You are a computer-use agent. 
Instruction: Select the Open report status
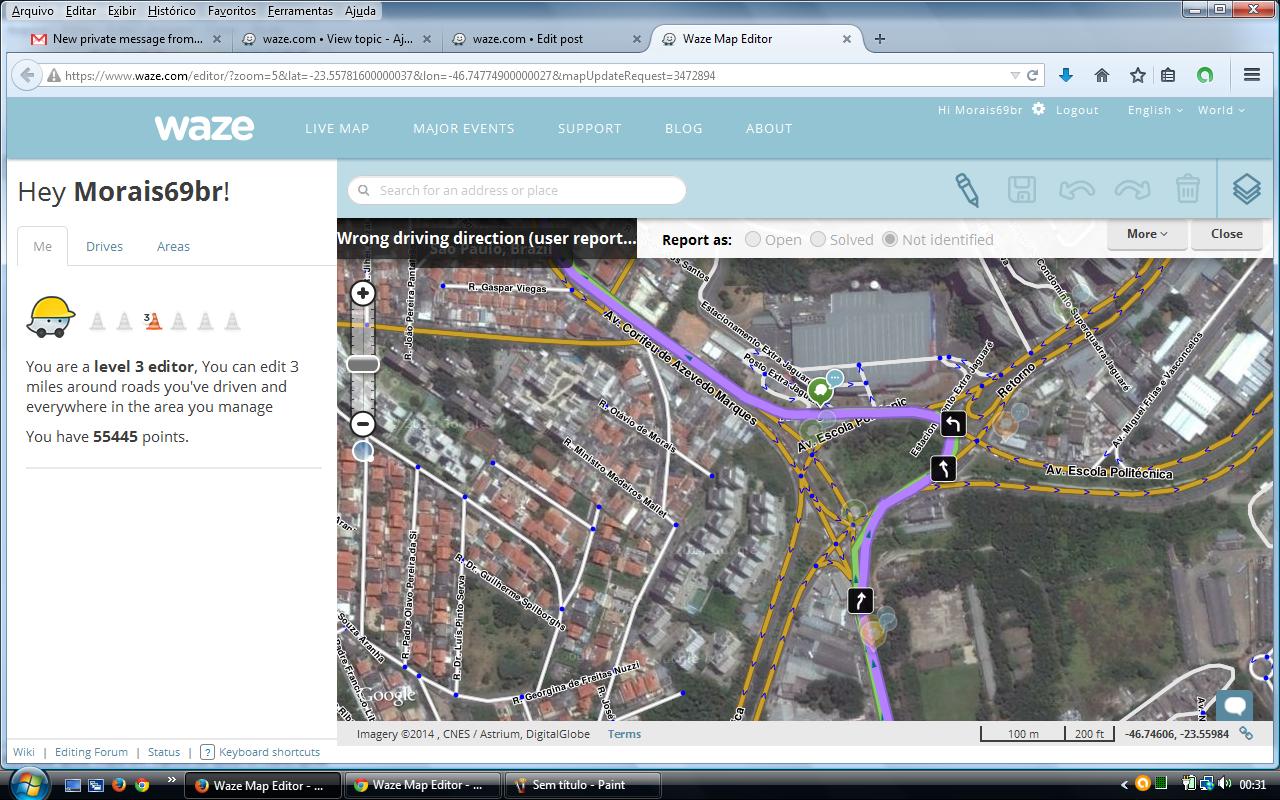point(753,240)
